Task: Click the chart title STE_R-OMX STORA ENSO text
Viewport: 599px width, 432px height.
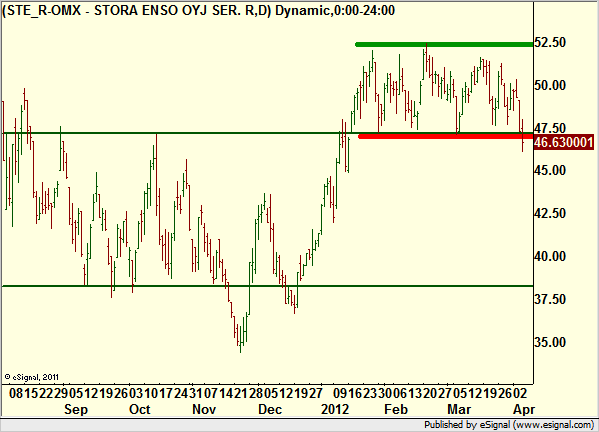Action: (198, 10)
